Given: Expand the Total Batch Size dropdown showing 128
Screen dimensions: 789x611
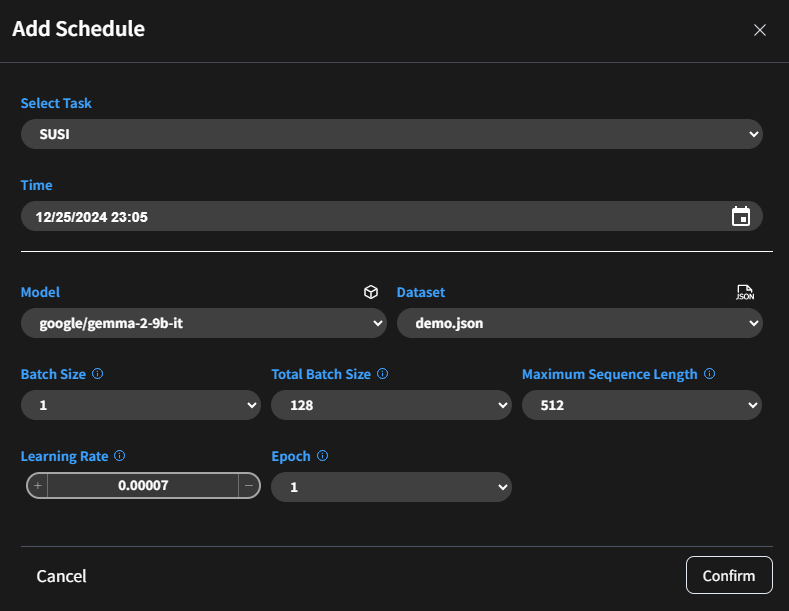Looking at the screenshot, I should point(391,405).
